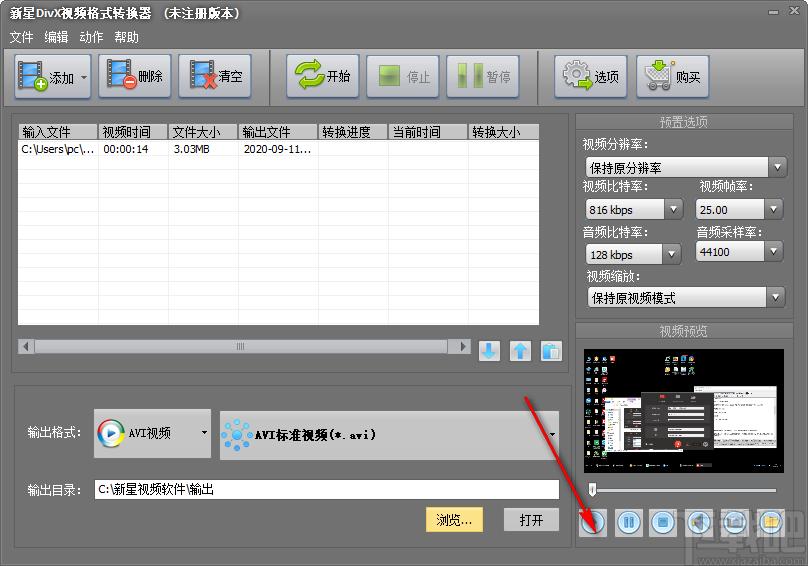Capture a snapshot with camera icon

[x=735, y=523]
